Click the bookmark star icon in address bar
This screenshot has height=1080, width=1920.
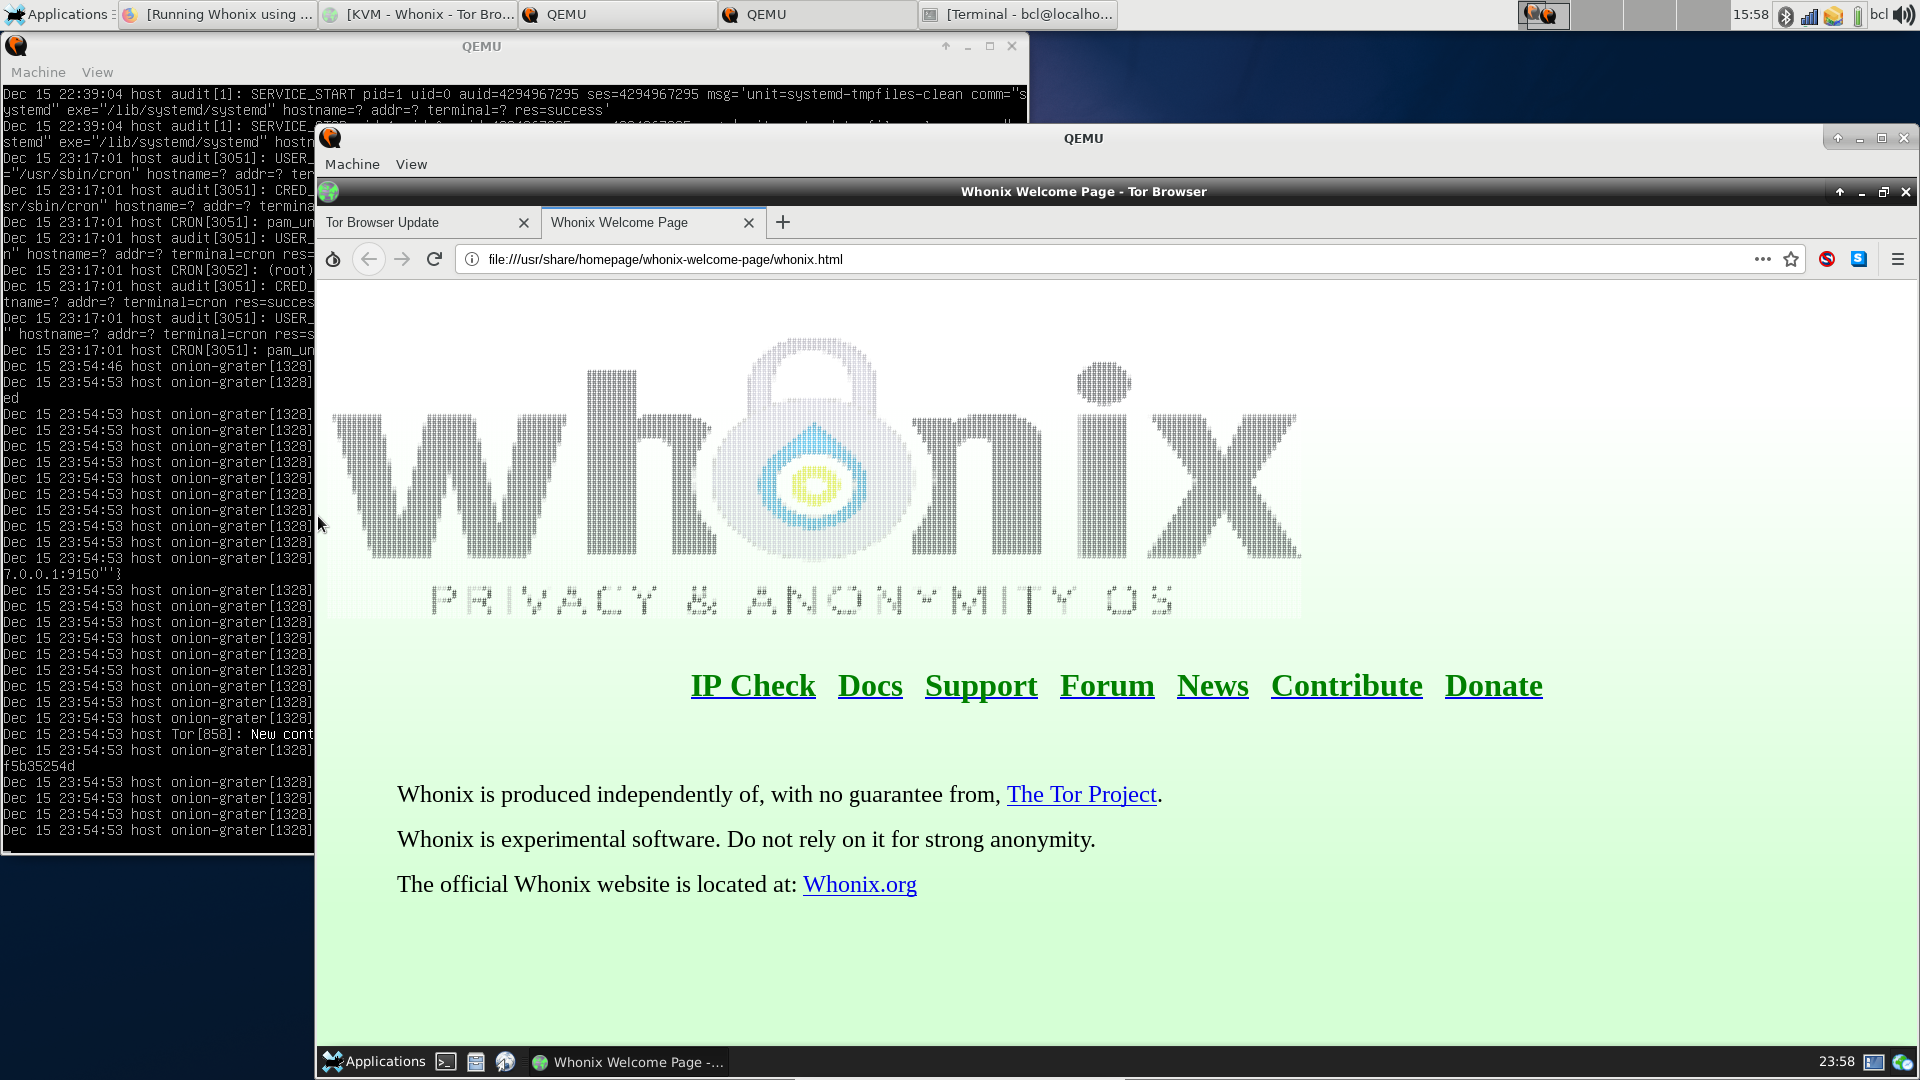coord(1791,258)
